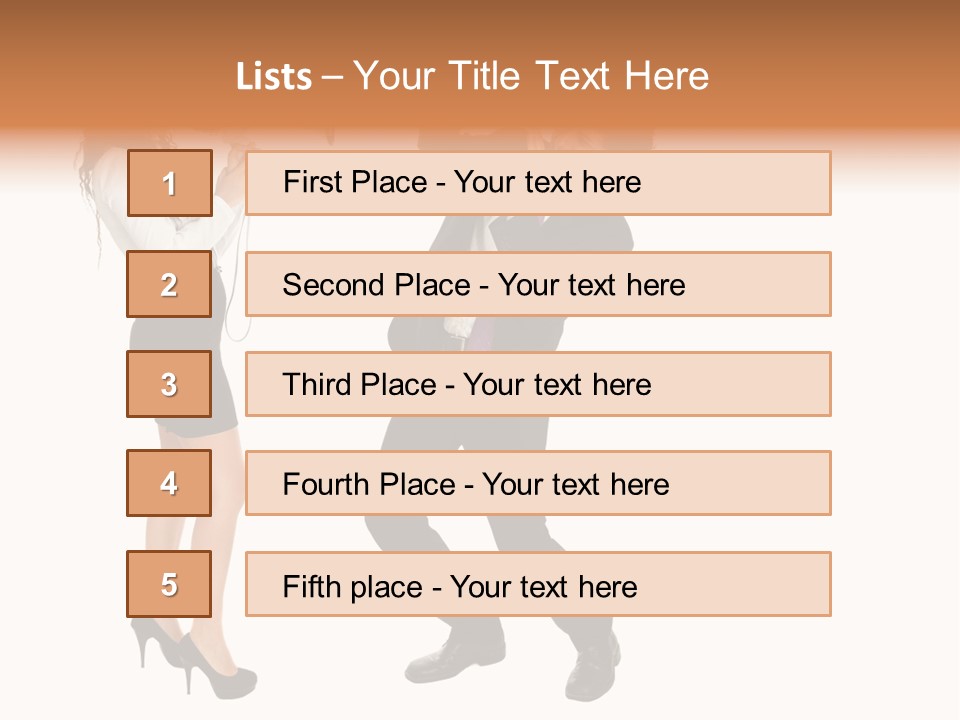
Task: Click the bold word Lists in title
Action: (274, 77)
